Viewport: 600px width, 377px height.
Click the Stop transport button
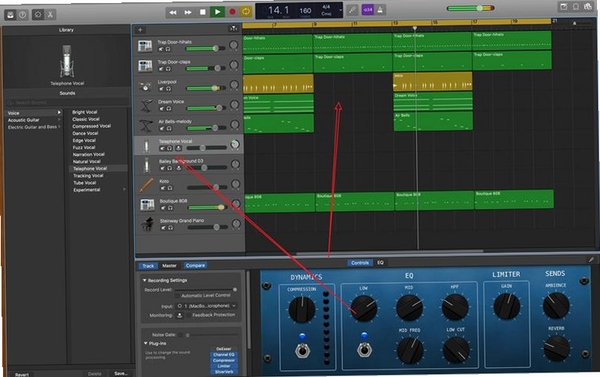[x=202, y=12]
